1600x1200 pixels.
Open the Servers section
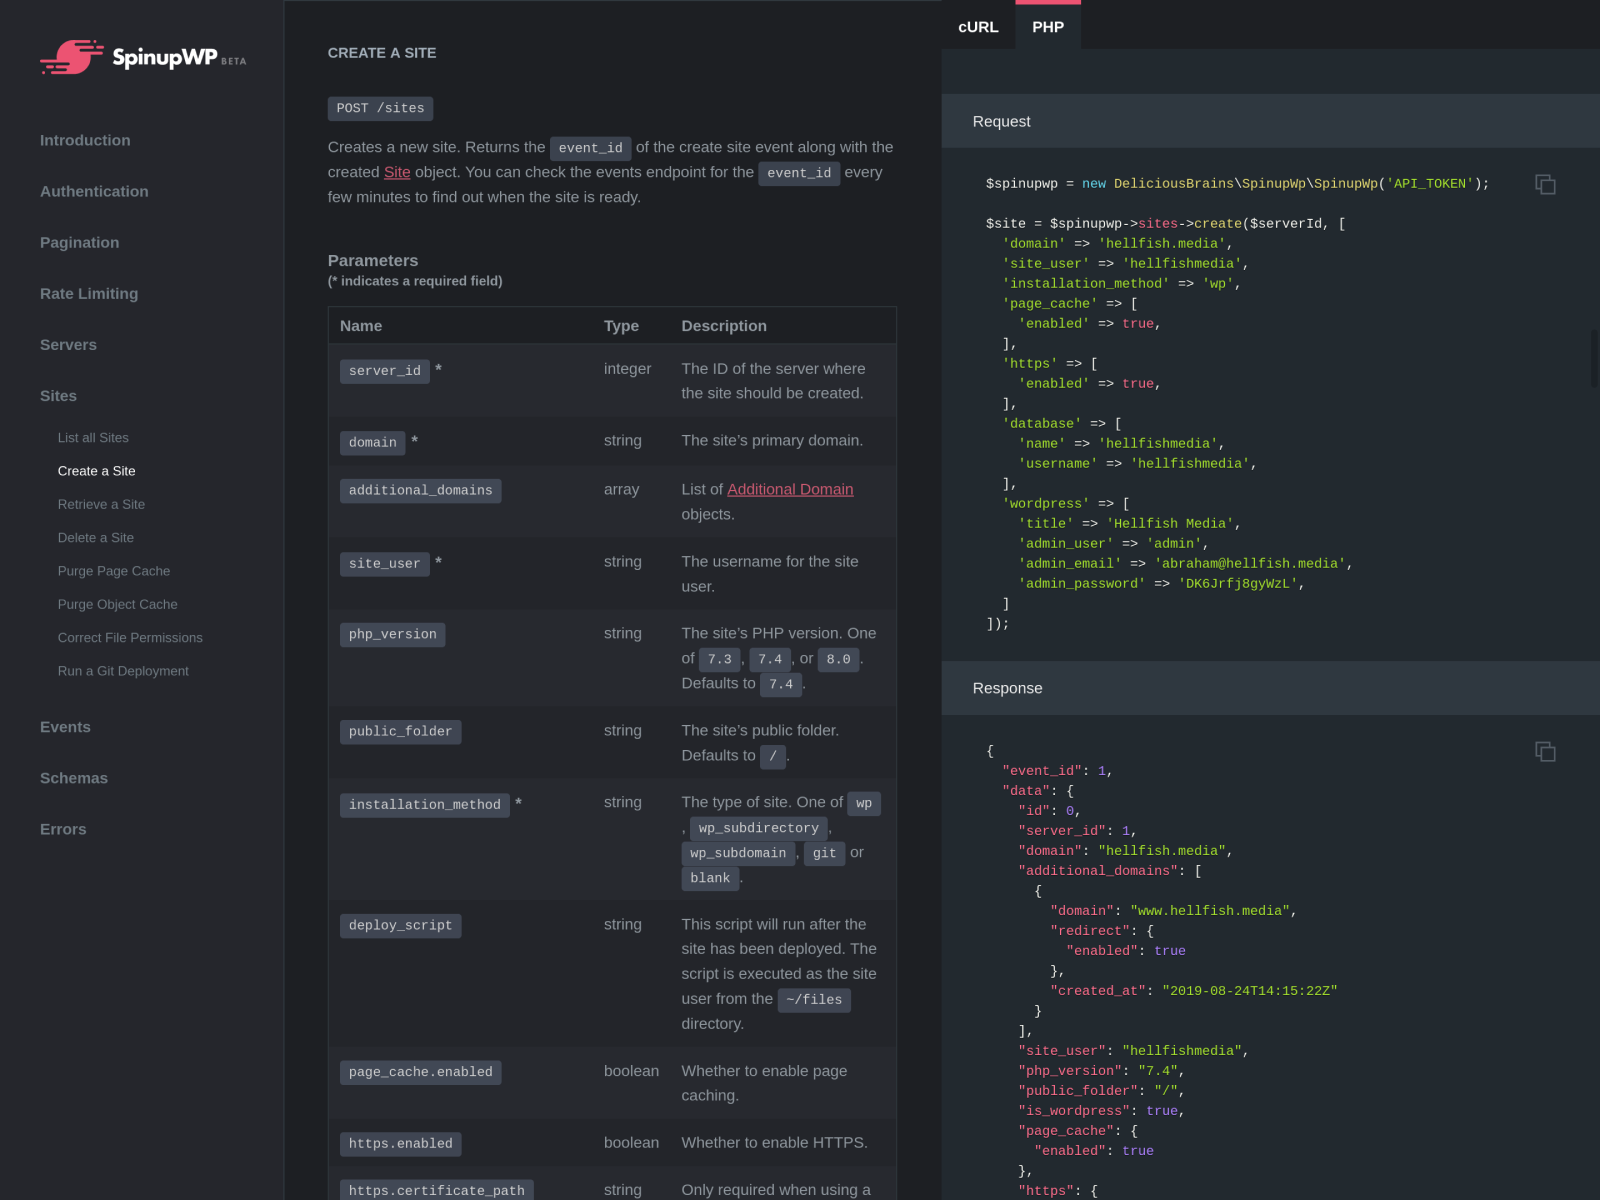tap(68, 345)
